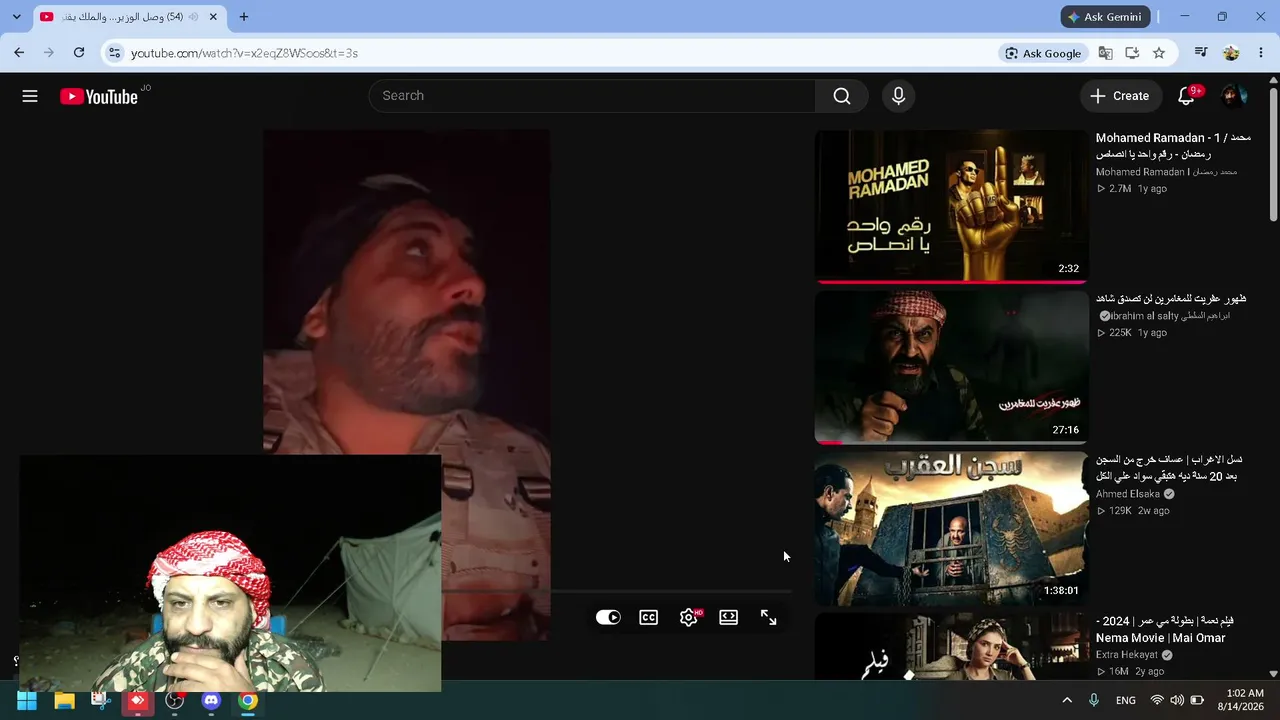Image resolution: width=1280 pixels, height=720 pixels.
Task: Open Discord from the taskbar
Action: [211, 701]
